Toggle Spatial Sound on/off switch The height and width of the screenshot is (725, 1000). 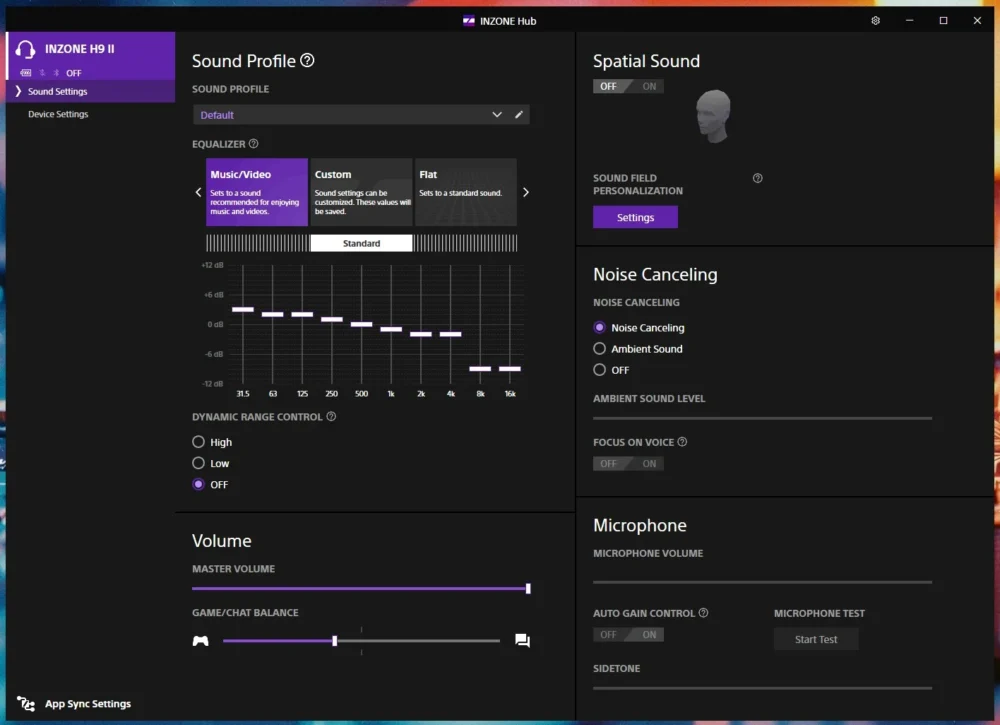(x=628, y=86)
